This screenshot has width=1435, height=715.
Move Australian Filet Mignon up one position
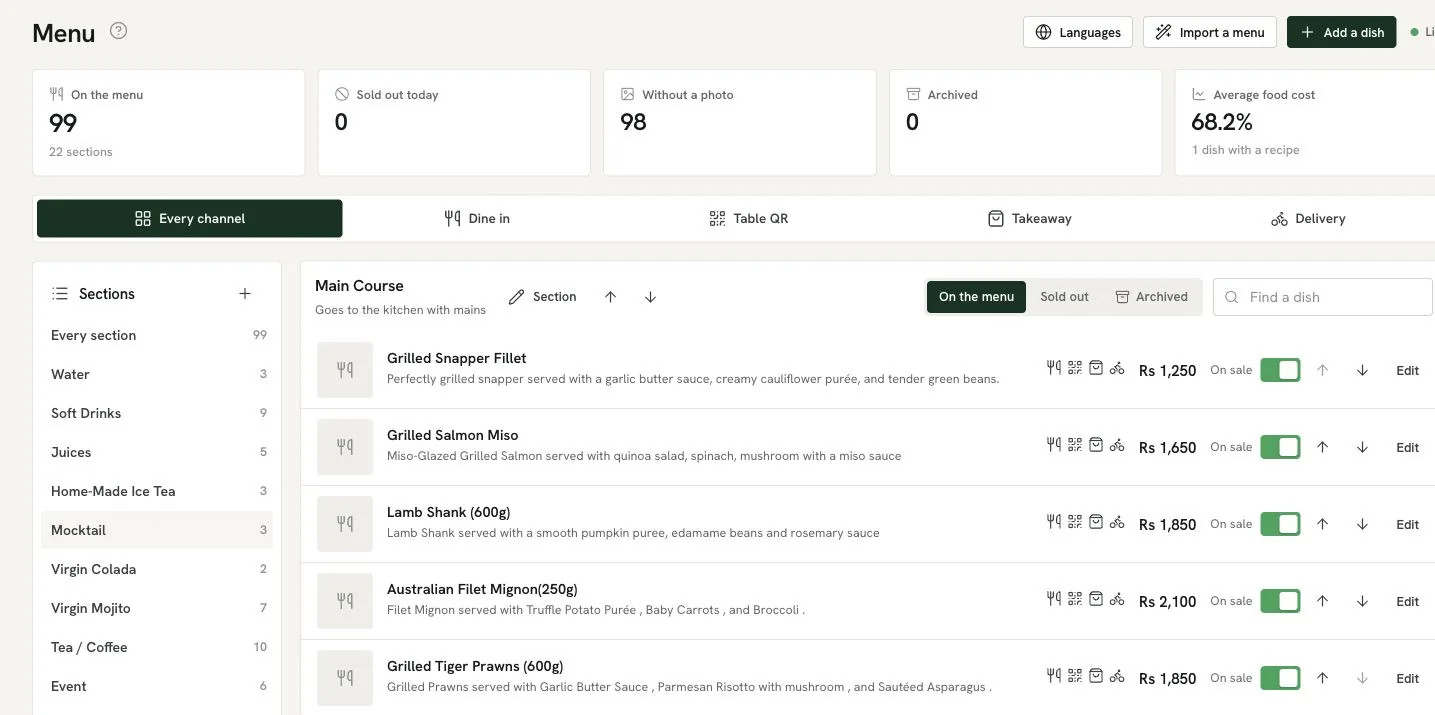click(x=1322, y=602)
